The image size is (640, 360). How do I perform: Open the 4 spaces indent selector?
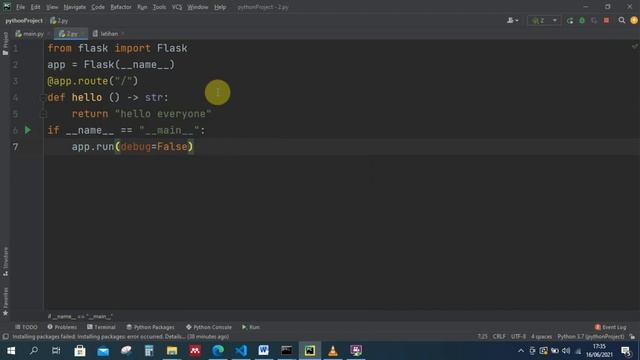(541, 337)
